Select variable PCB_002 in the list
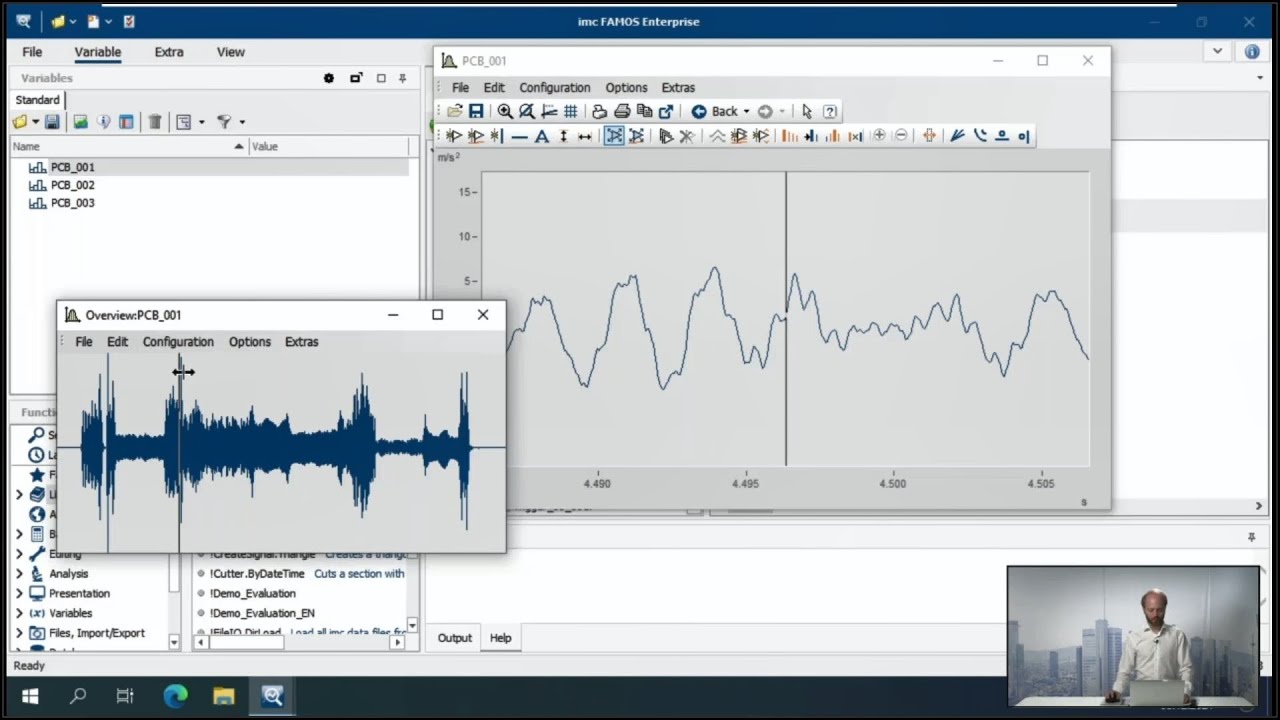The height and width of the screenshot is (720, 1280). [x=73, y=185]
